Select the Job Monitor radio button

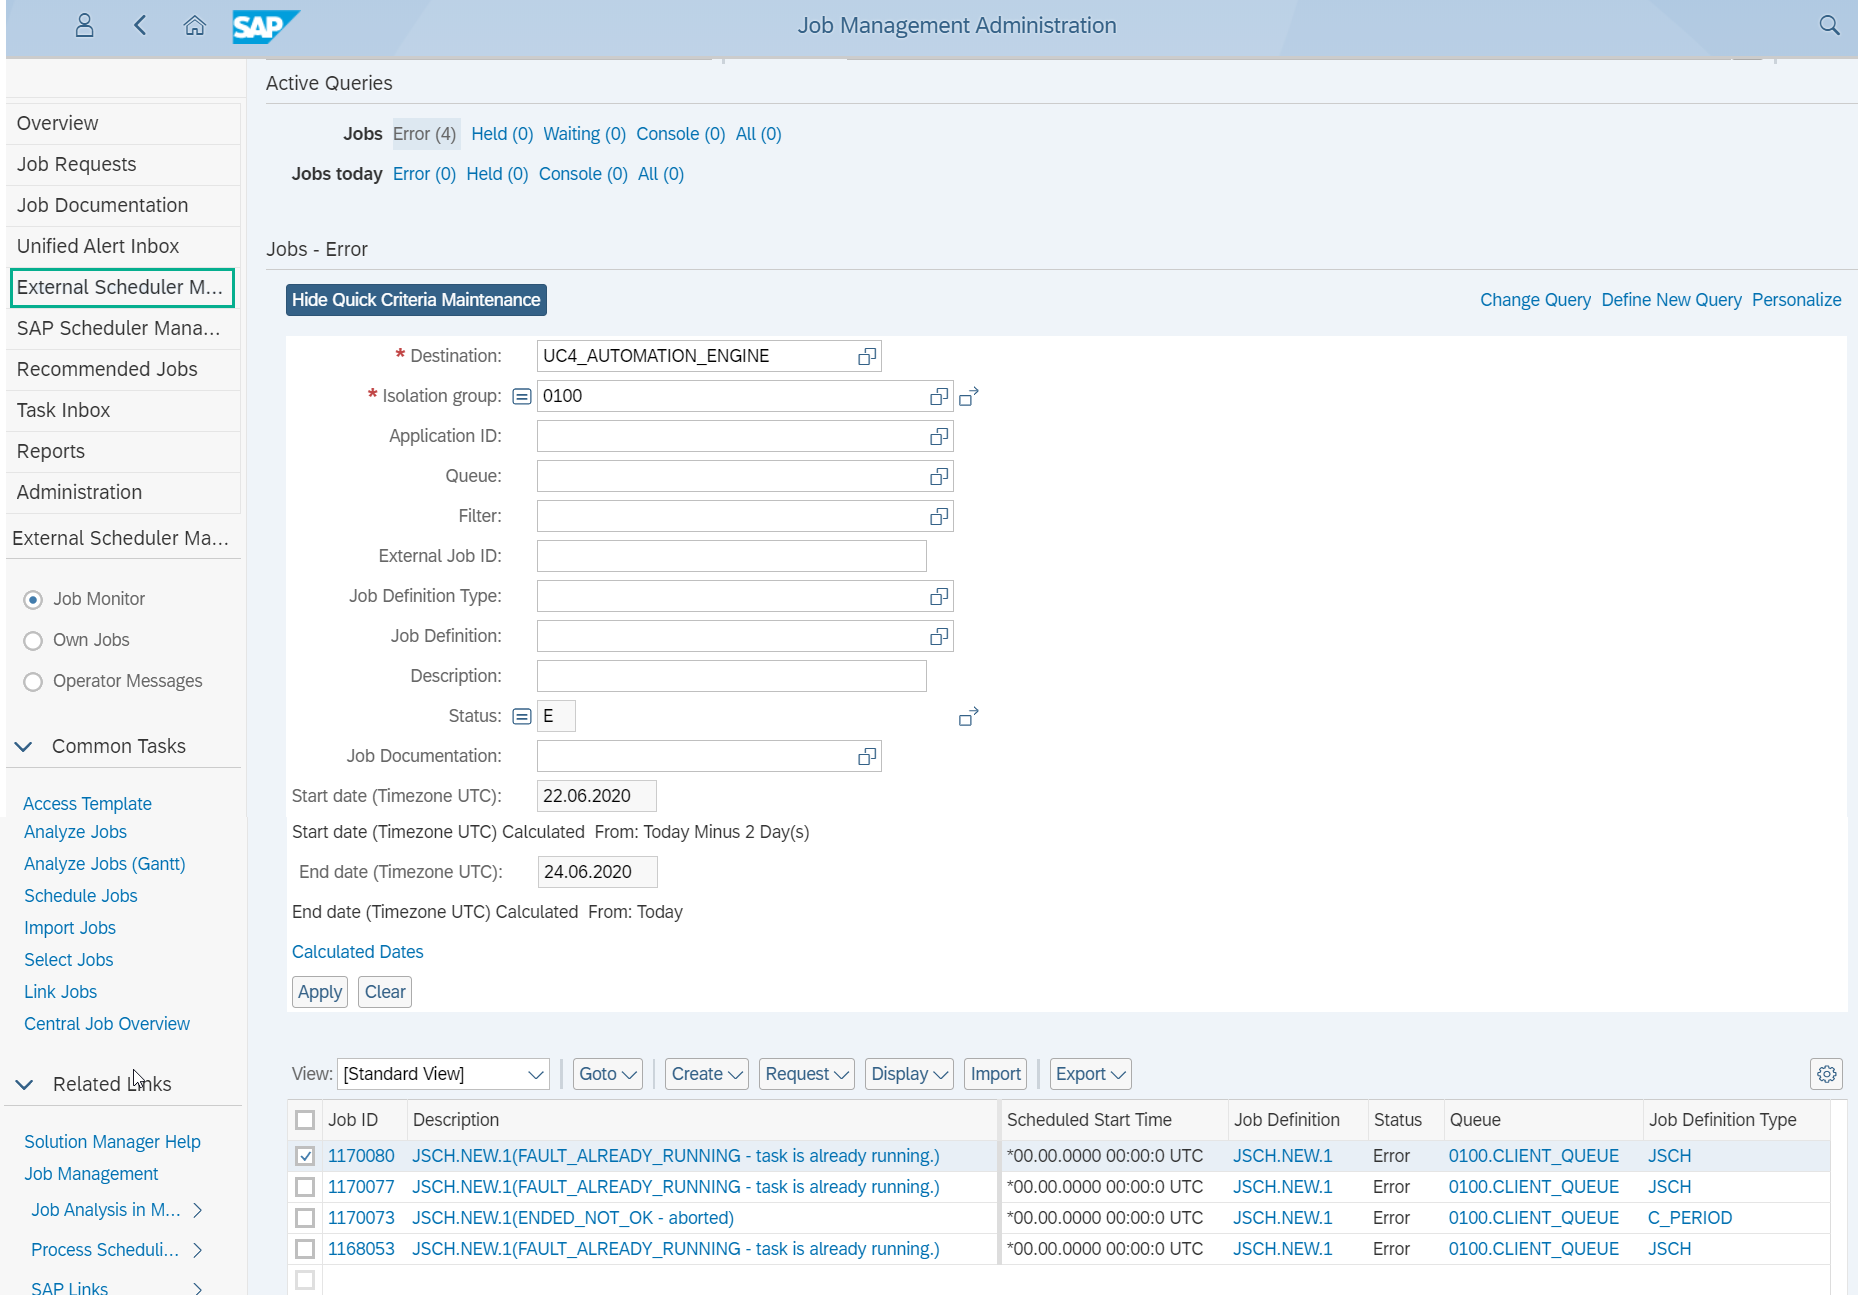pyautogui.click(x=33, y=599)
